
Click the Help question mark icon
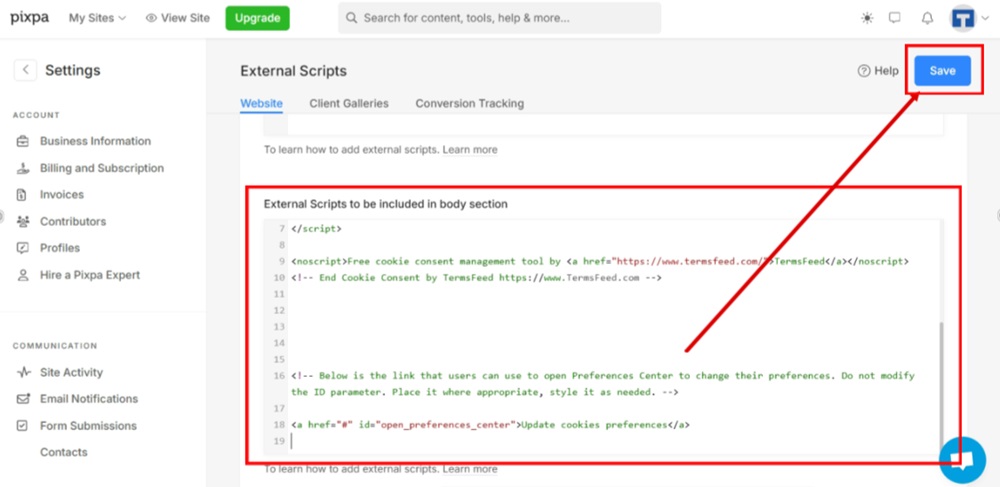[x=864, y=71]
